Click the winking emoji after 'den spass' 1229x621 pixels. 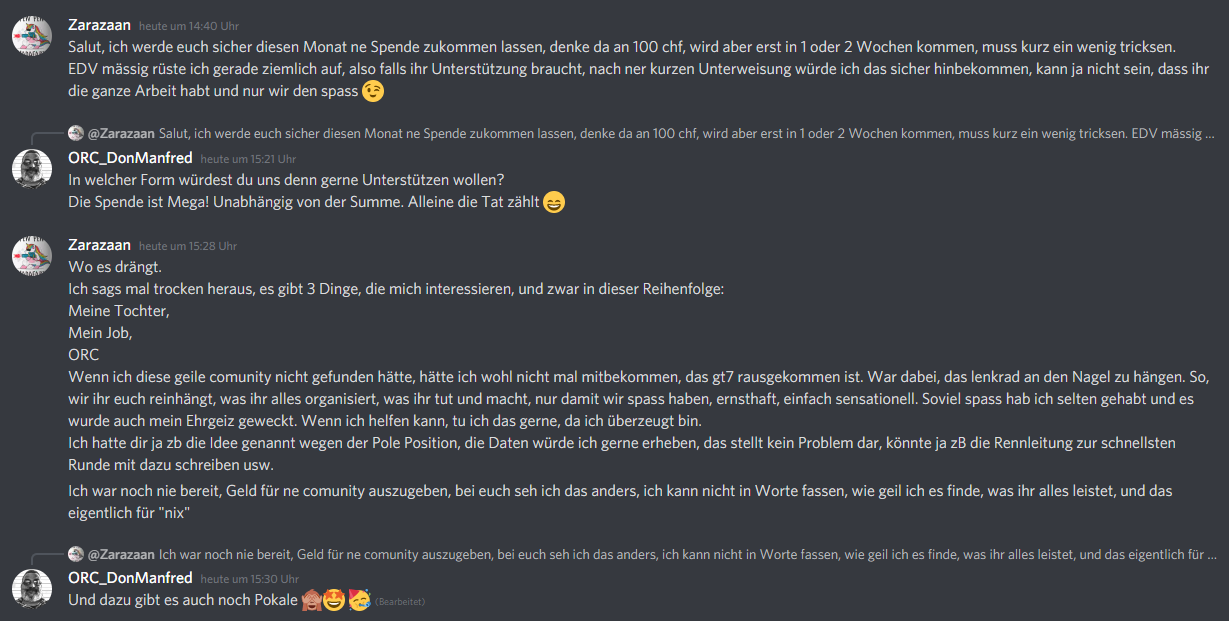pos(373,91)
